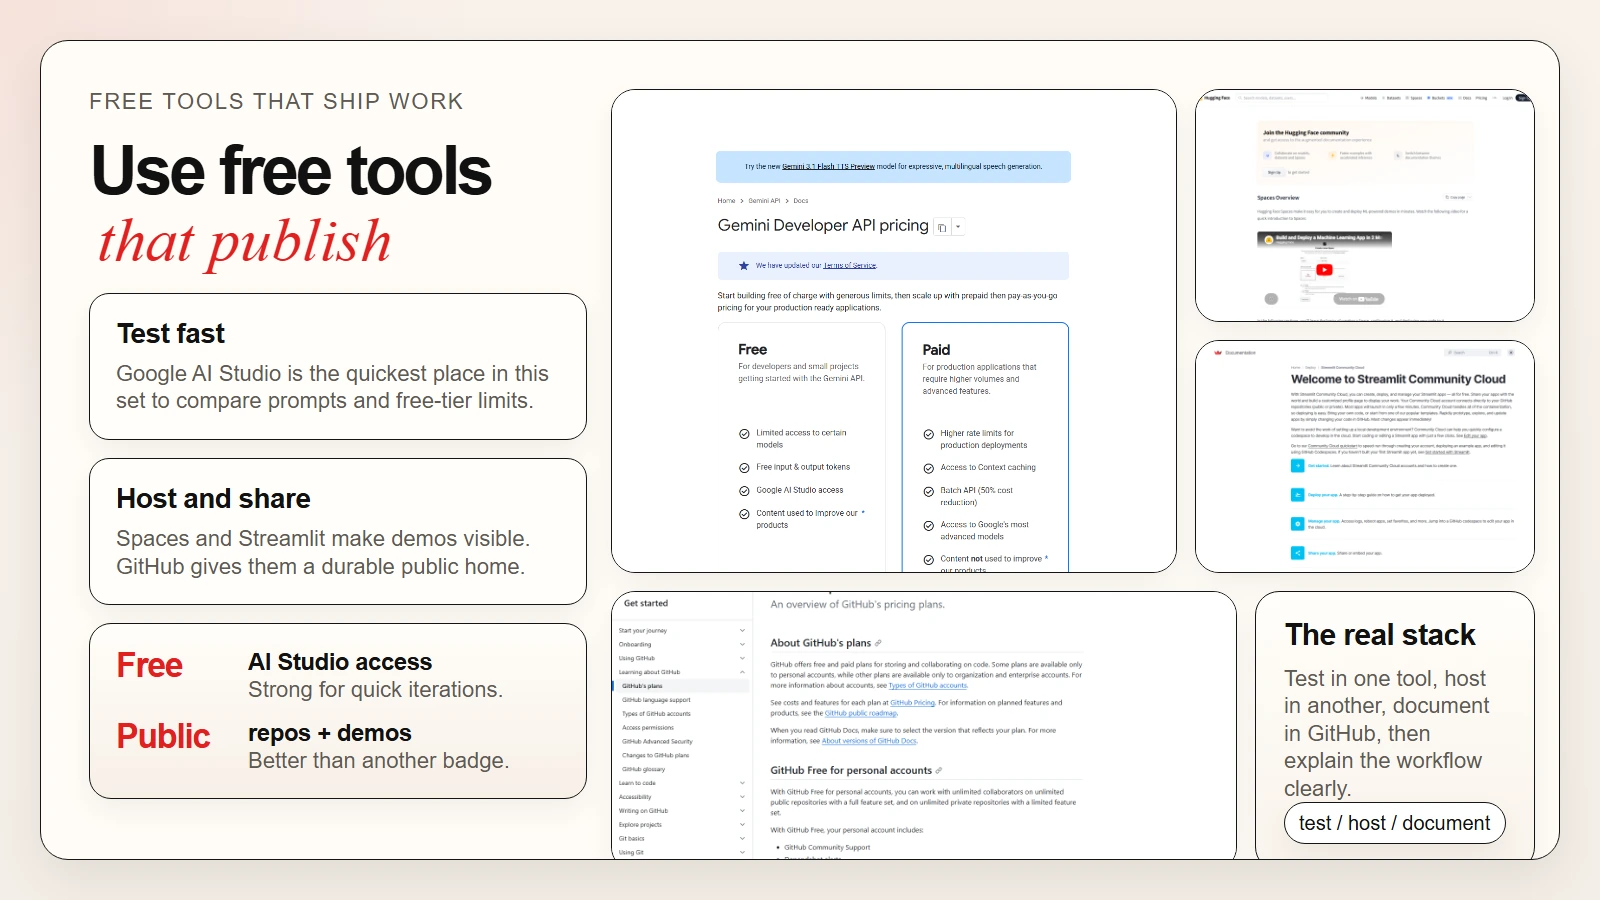
Task: Click check icon beside Access to Google's most advanced models
Action: pos(929,525)
